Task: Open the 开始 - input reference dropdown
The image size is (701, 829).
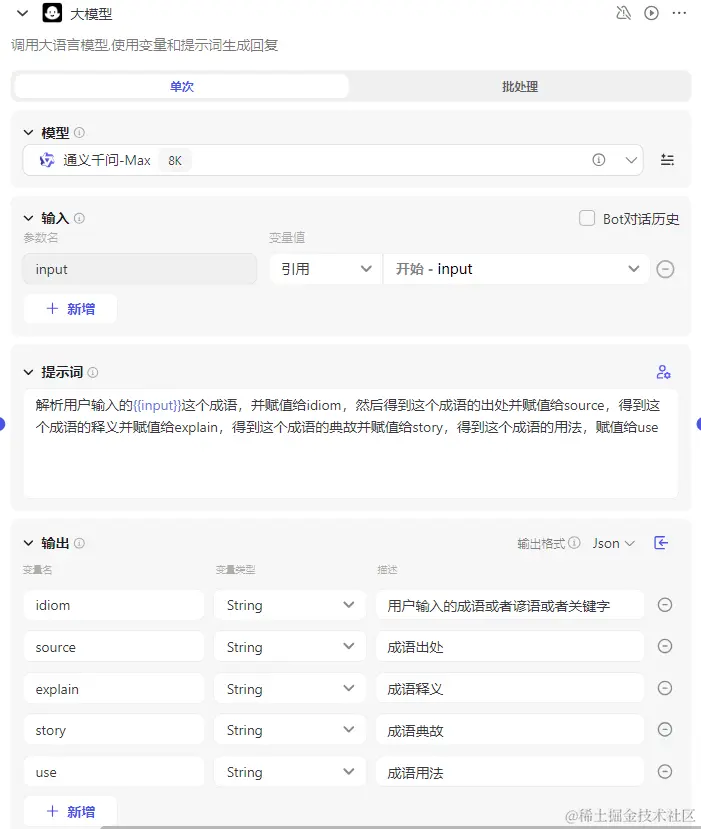Action: 516,269
